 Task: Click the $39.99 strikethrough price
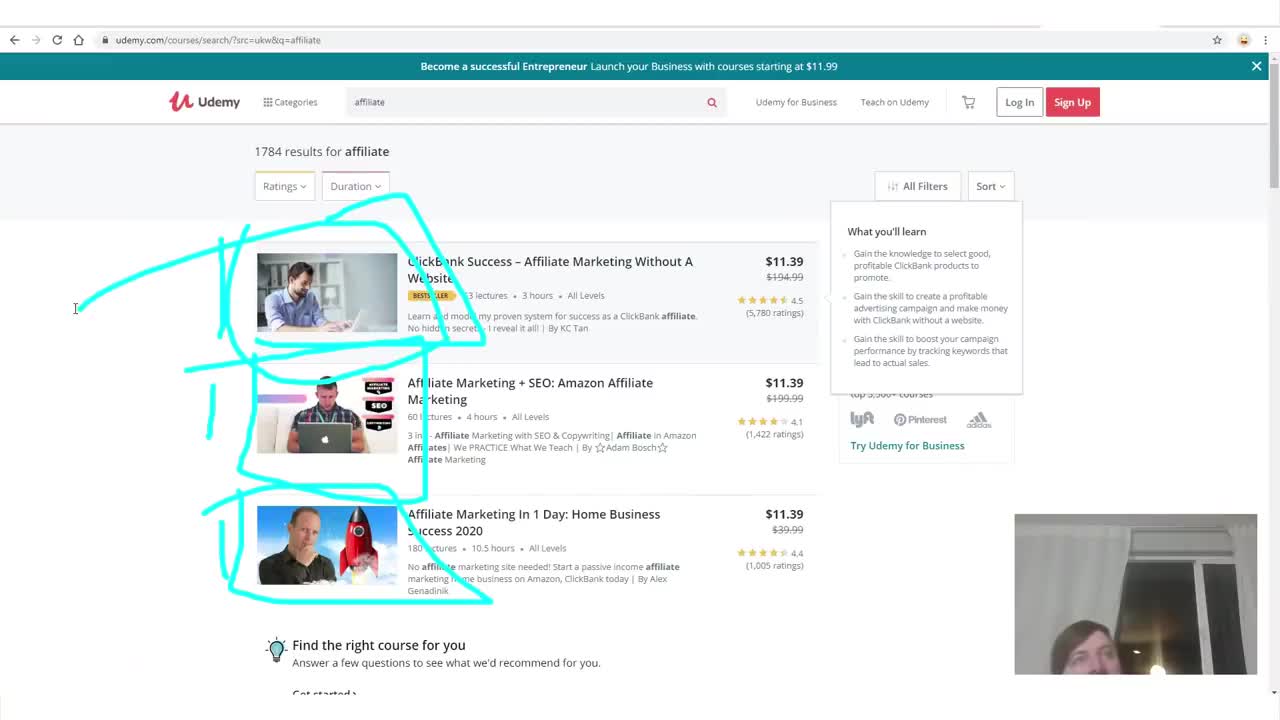click(787, 530)
